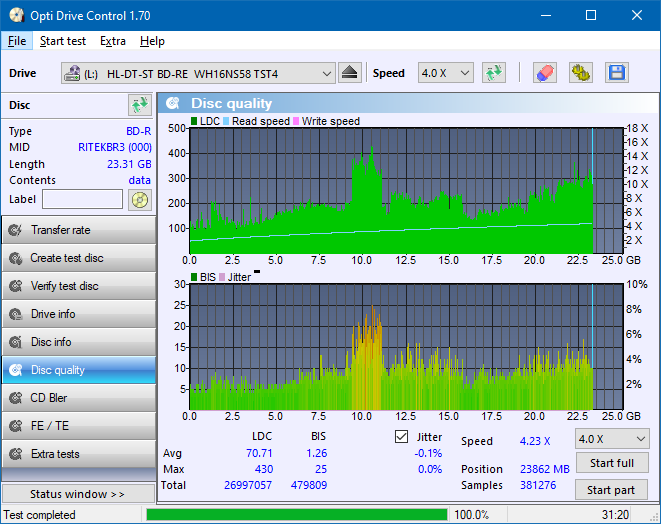The height and width of the screenshot is (524, 661).
Task: Click the save floppy disk icon
Action: [x=617, y=73]
